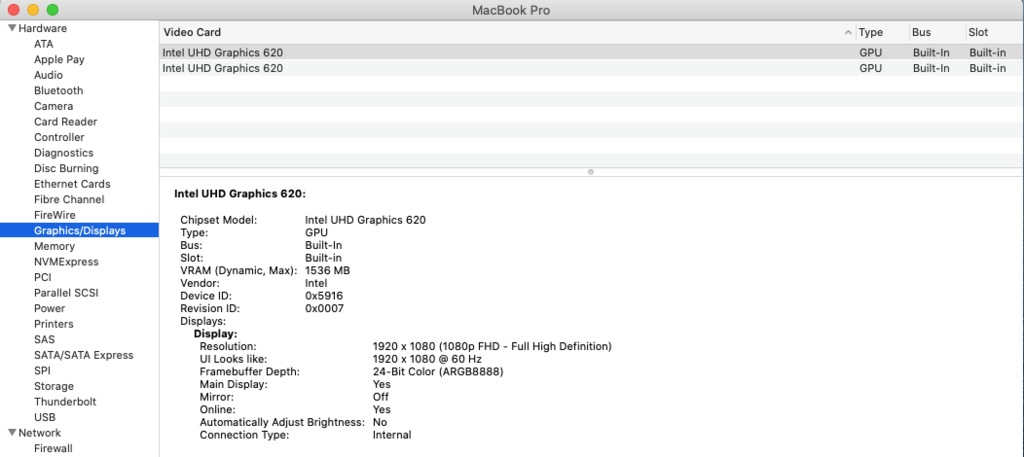Select Controller entry
1024x457 pixels.
pos(59,137)
